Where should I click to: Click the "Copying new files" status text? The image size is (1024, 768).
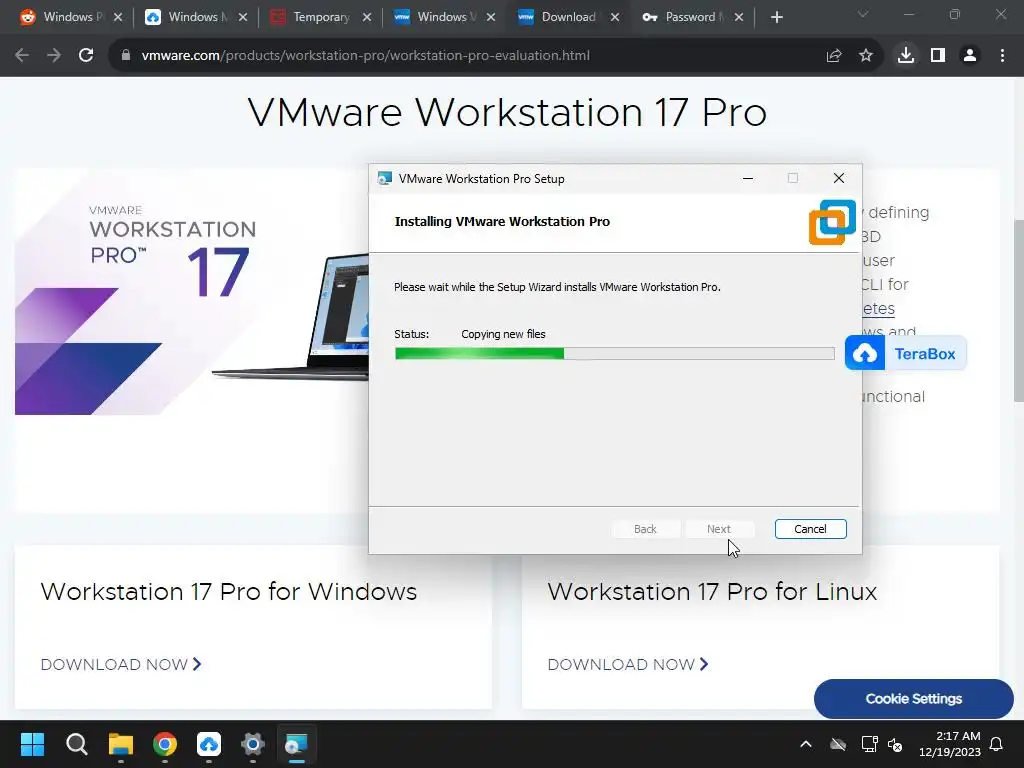pos(503,334)
